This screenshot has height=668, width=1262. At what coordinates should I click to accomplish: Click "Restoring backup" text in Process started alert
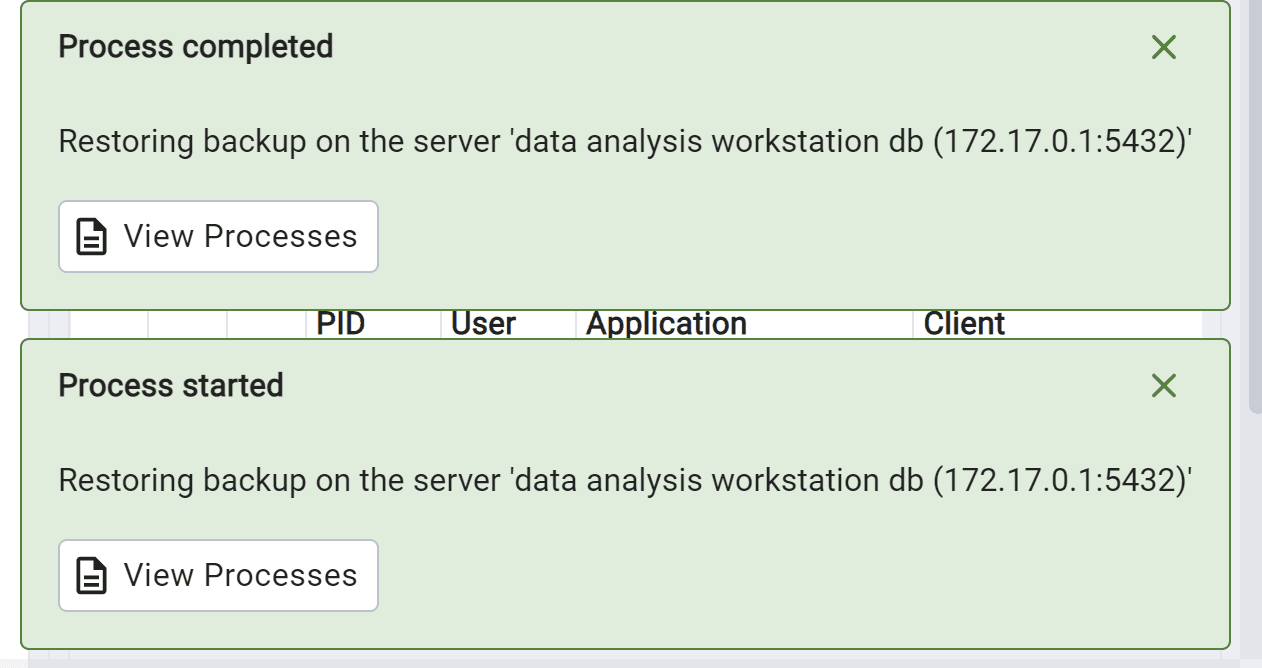(x=182, y=481)
